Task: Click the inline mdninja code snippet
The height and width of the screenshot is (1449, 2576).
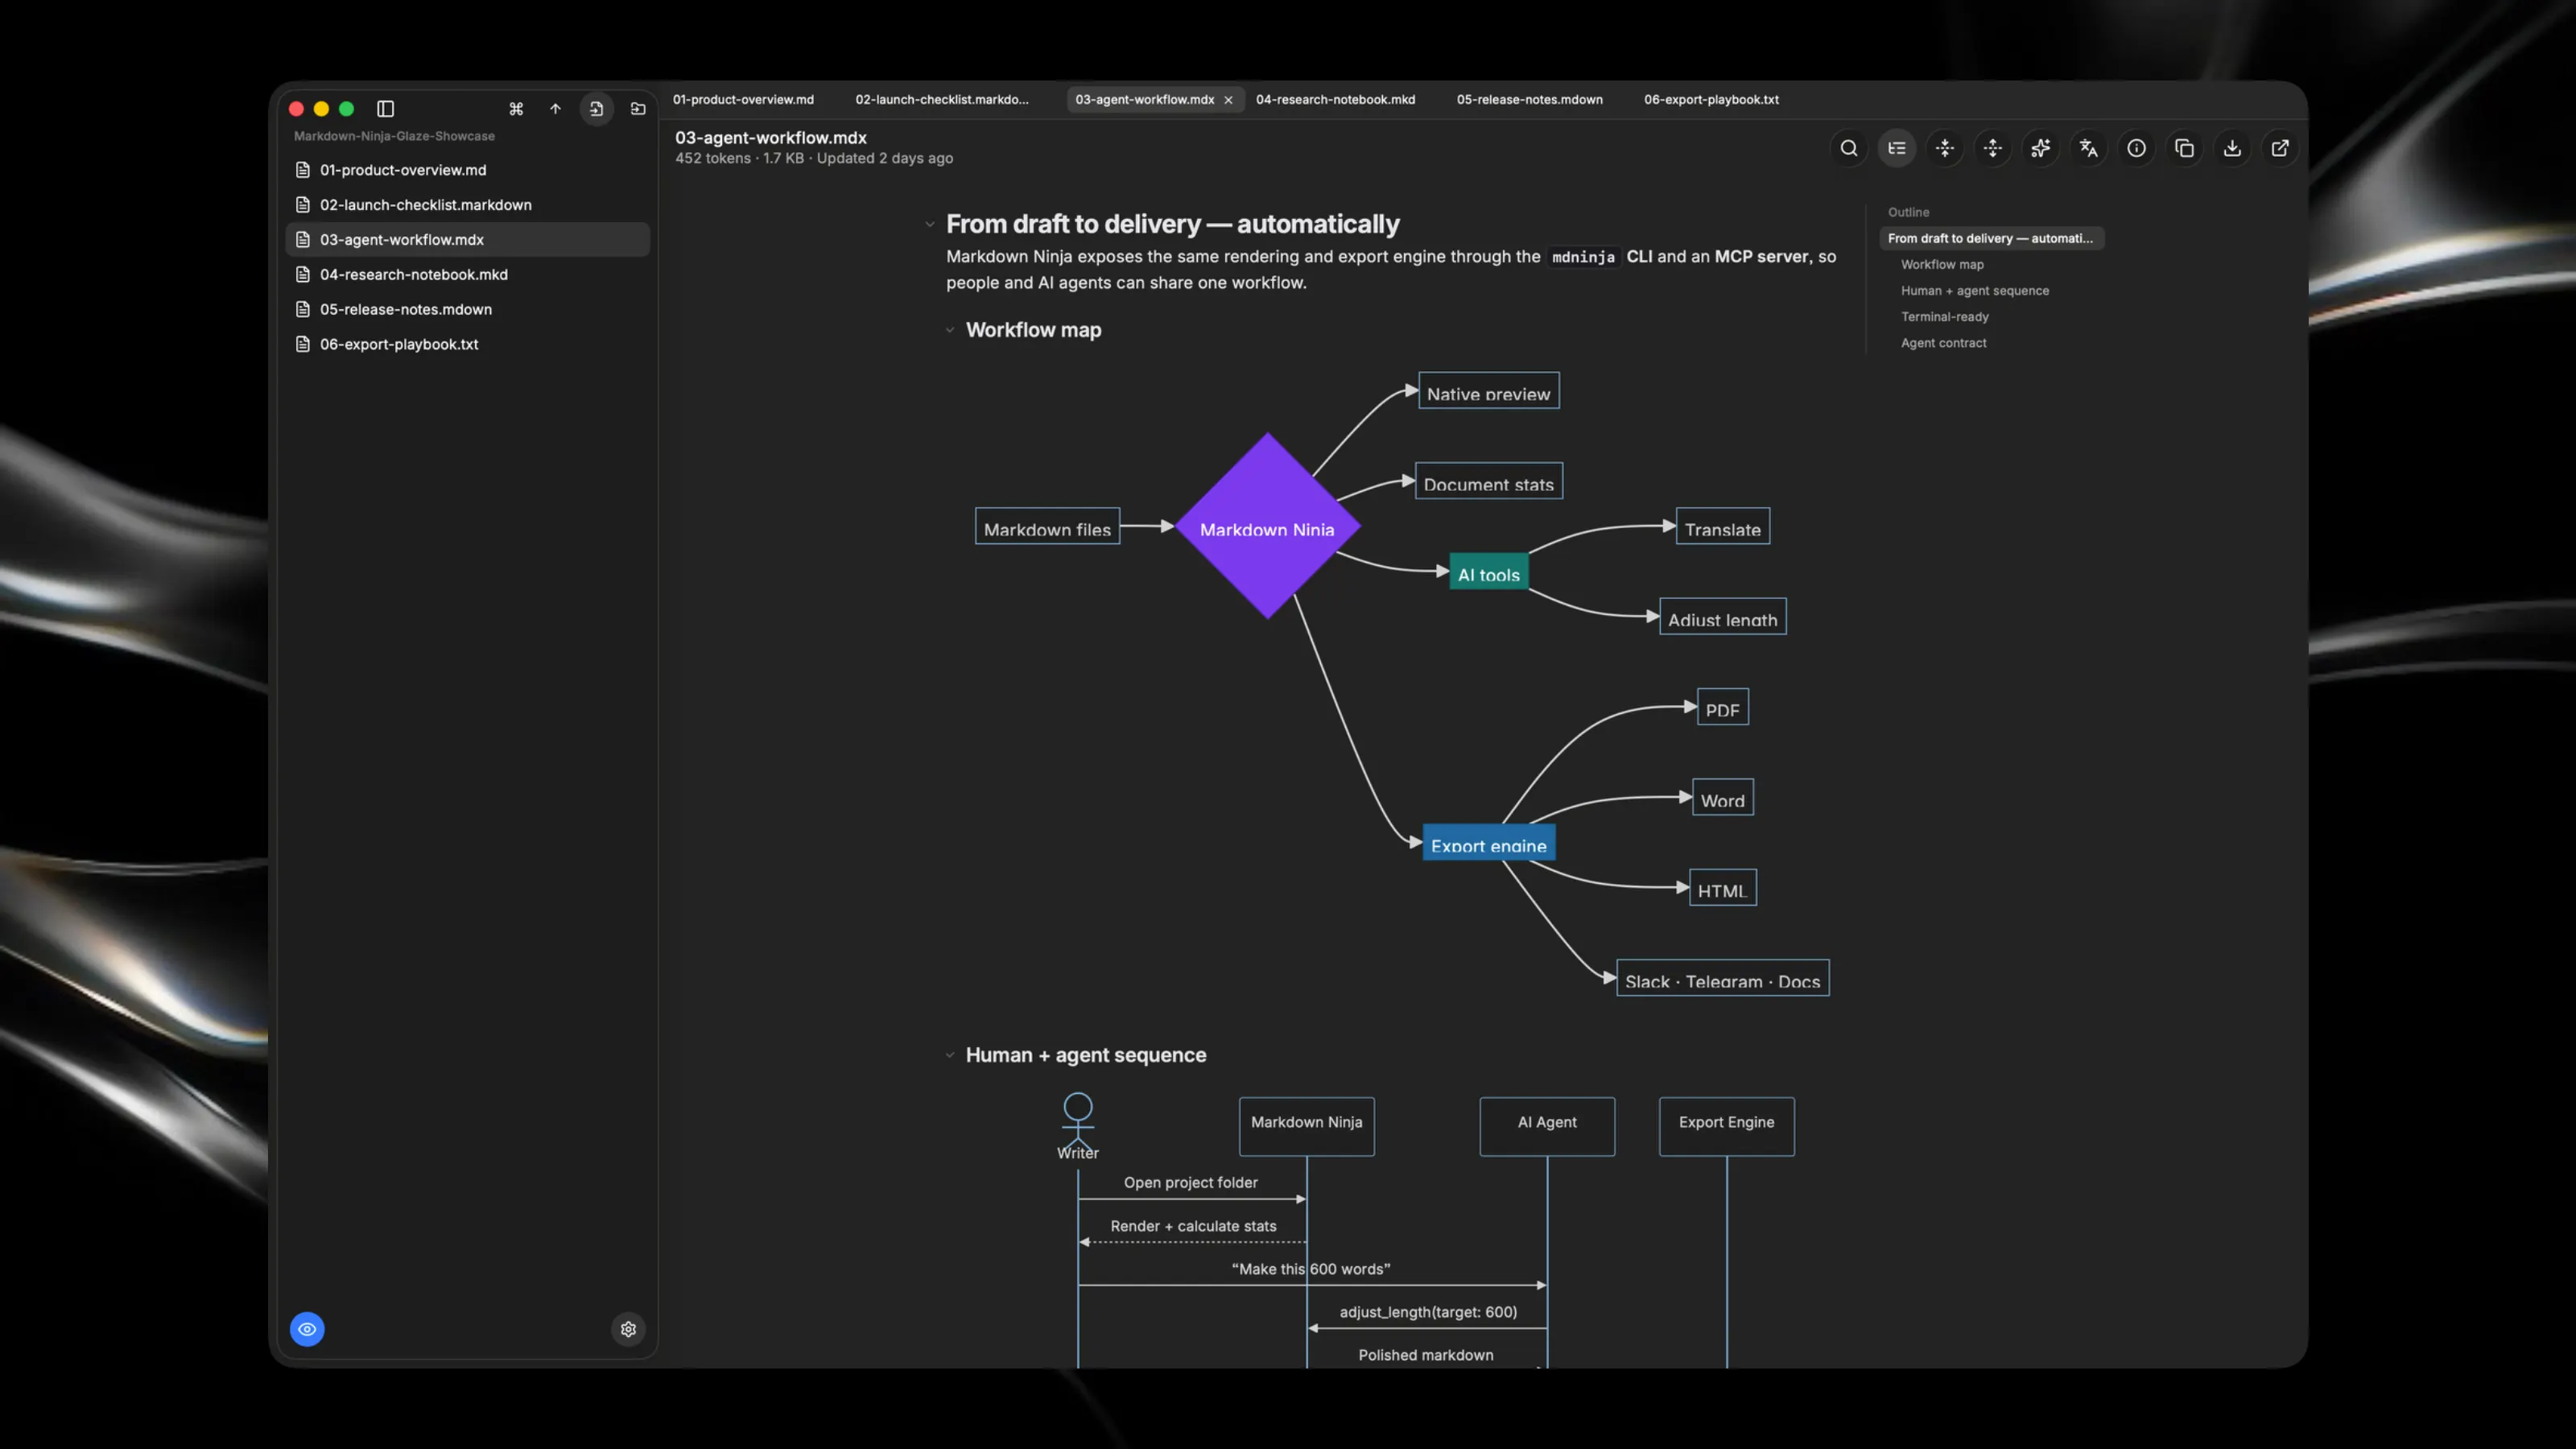Action: click(1583, 257)
